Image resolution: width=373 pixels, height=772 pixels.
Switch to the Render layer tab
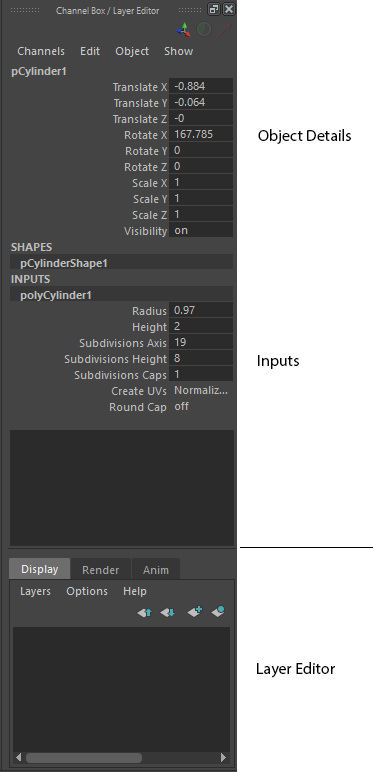coord(100,570)
